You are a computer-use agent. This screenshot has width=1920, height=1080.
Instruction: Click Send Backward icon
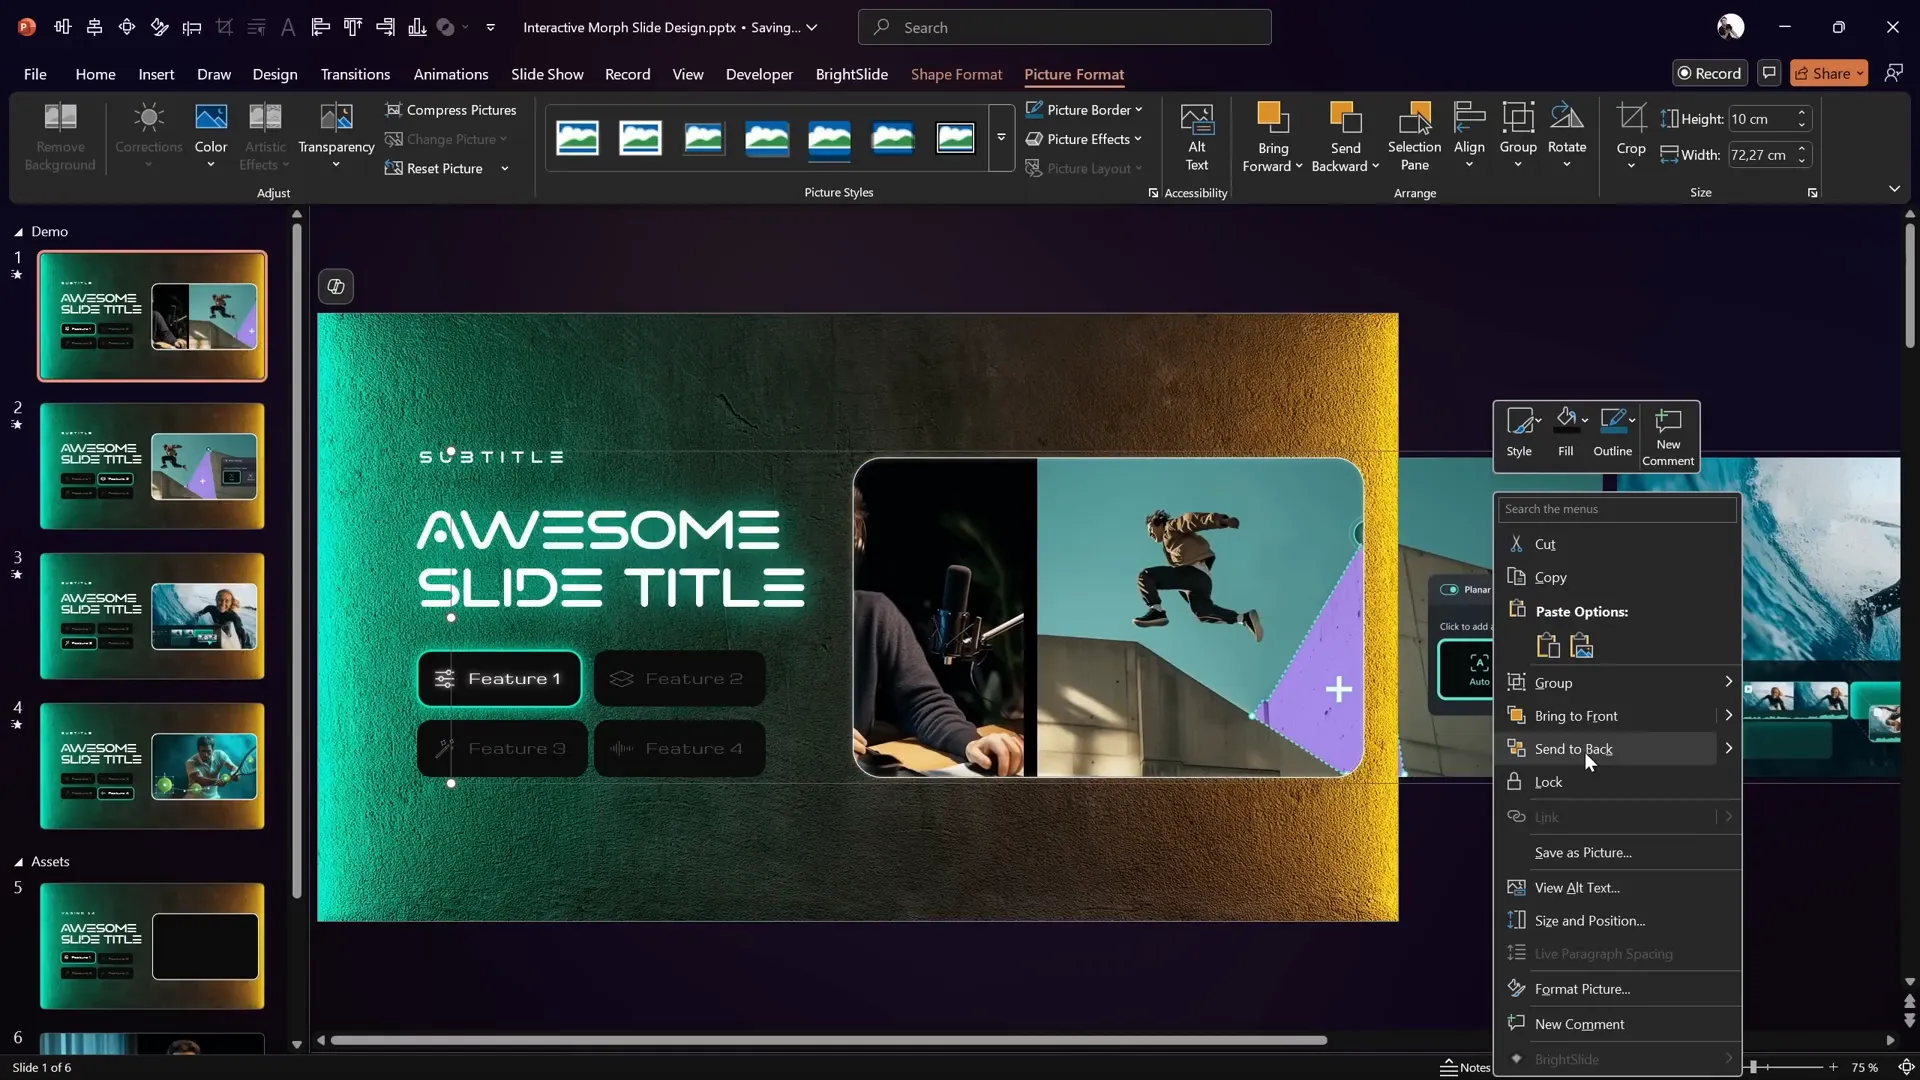(1345, 118)
